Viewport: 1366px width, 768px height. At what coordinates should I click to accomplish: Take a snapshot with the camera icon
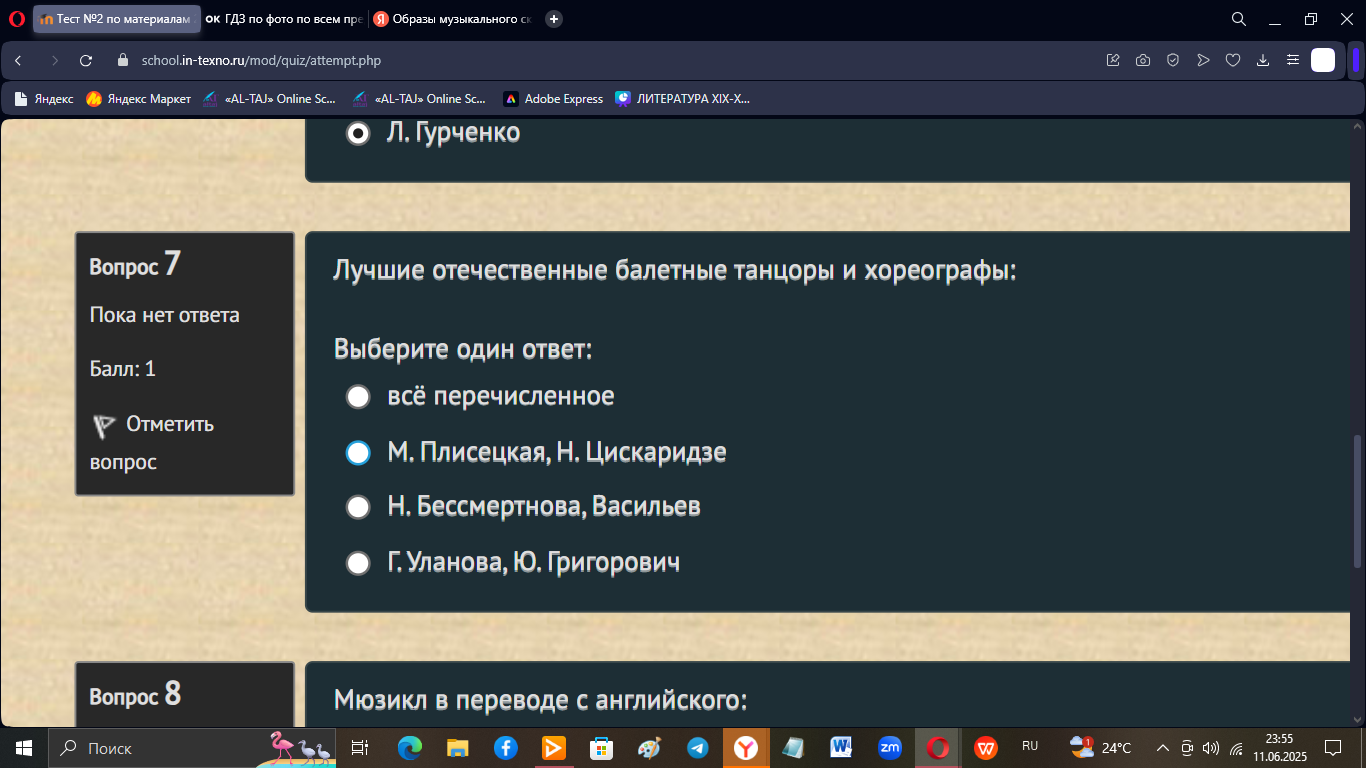1143,60
